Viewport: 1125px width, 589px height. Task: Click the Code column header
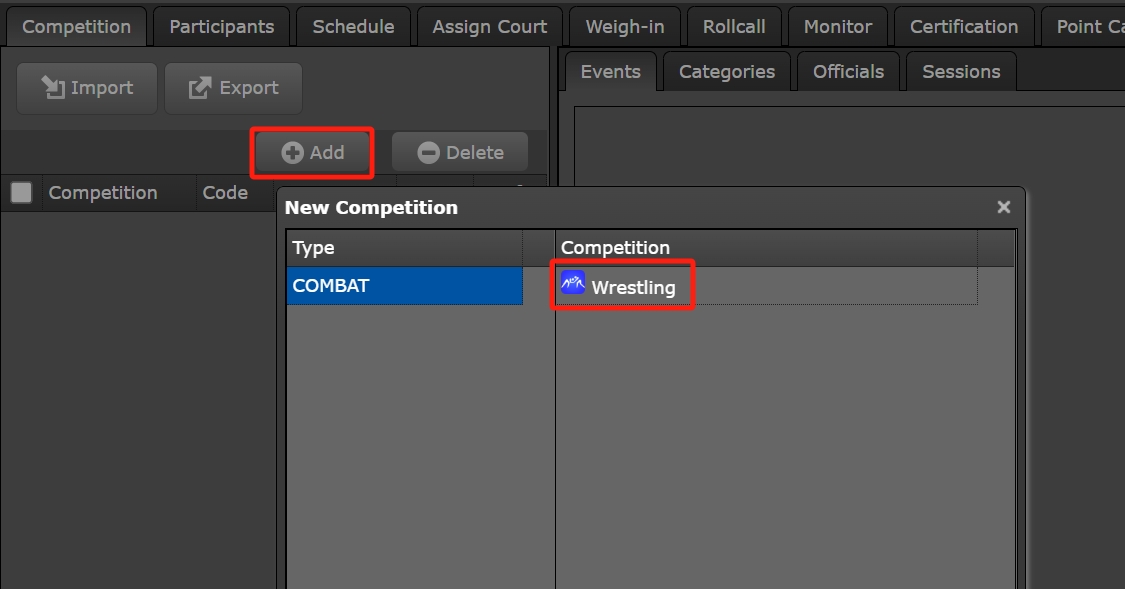225,193
